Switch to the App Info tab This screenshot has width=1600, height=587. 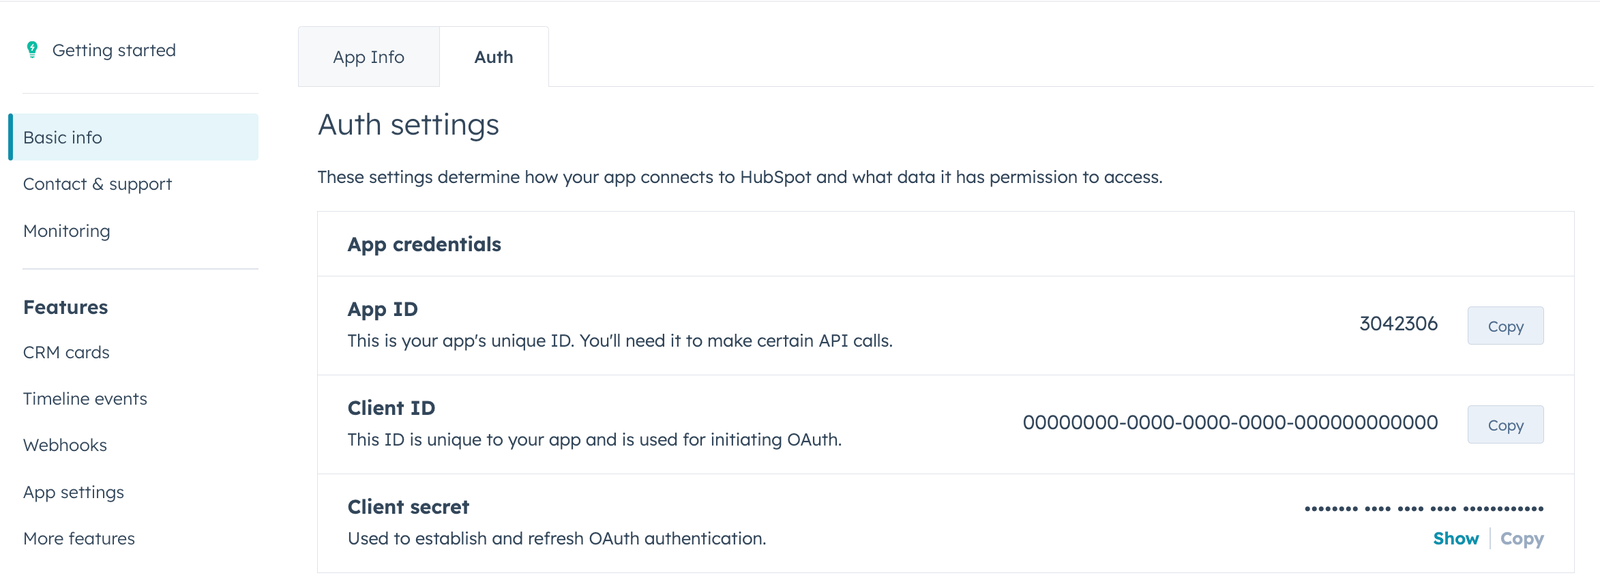click(368, 57)
